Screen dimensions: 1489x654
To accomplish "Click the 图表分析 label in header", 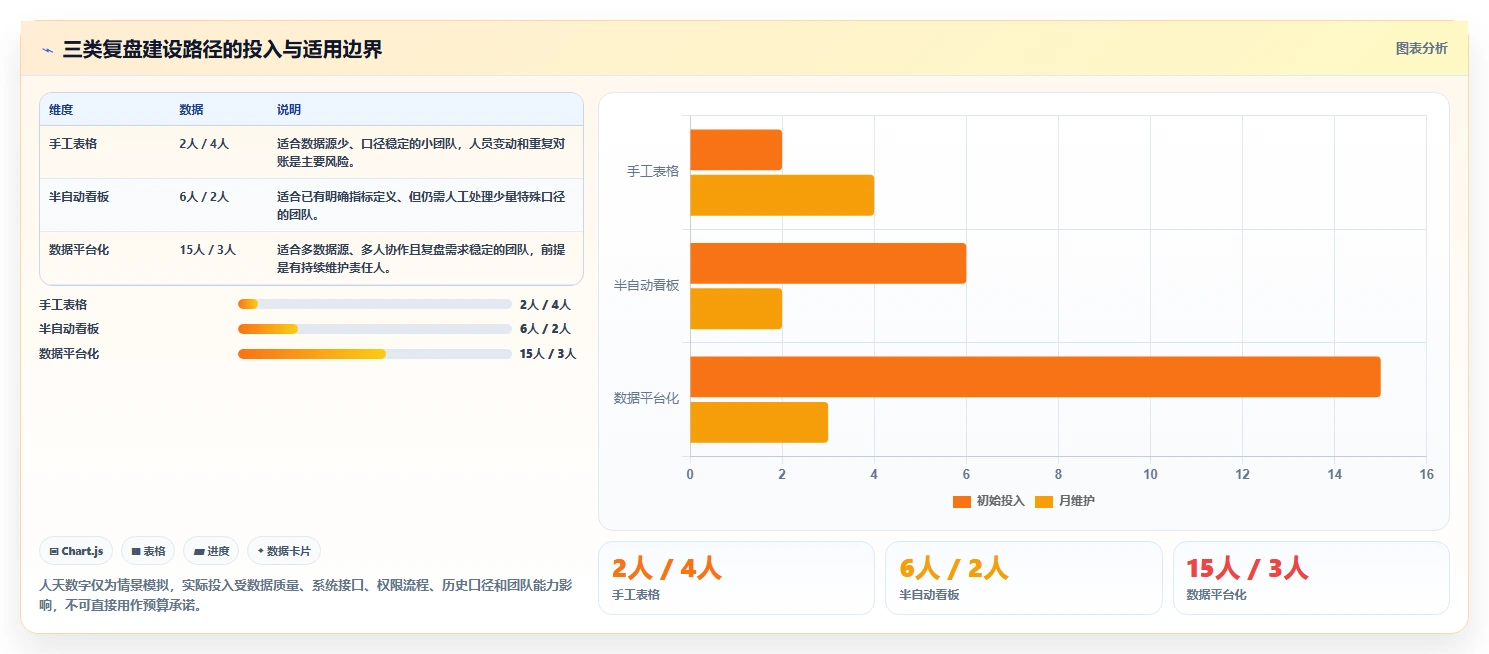I will point(1421,48).
